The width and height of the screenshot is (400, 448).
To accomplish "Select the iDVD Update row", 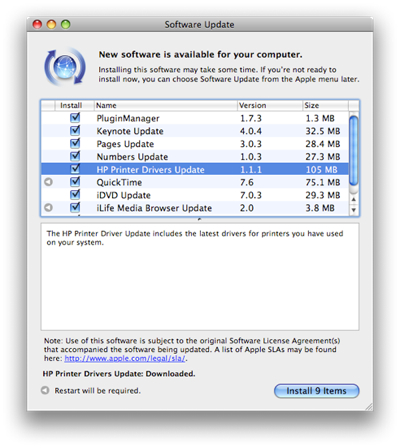I will (195, 195).
